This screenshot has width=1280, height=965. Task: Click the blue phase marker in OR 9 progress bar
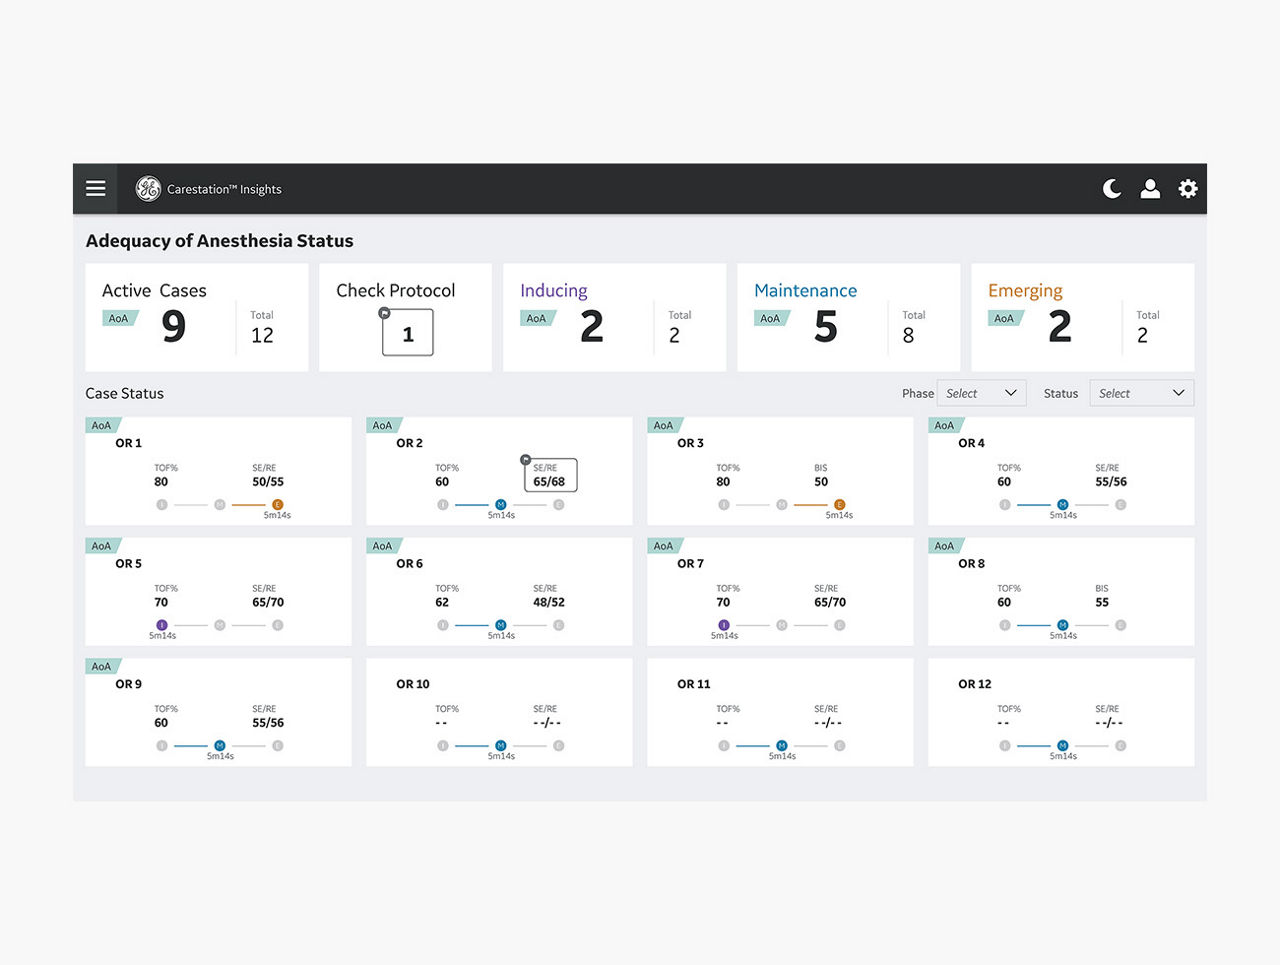pos(220,746)
